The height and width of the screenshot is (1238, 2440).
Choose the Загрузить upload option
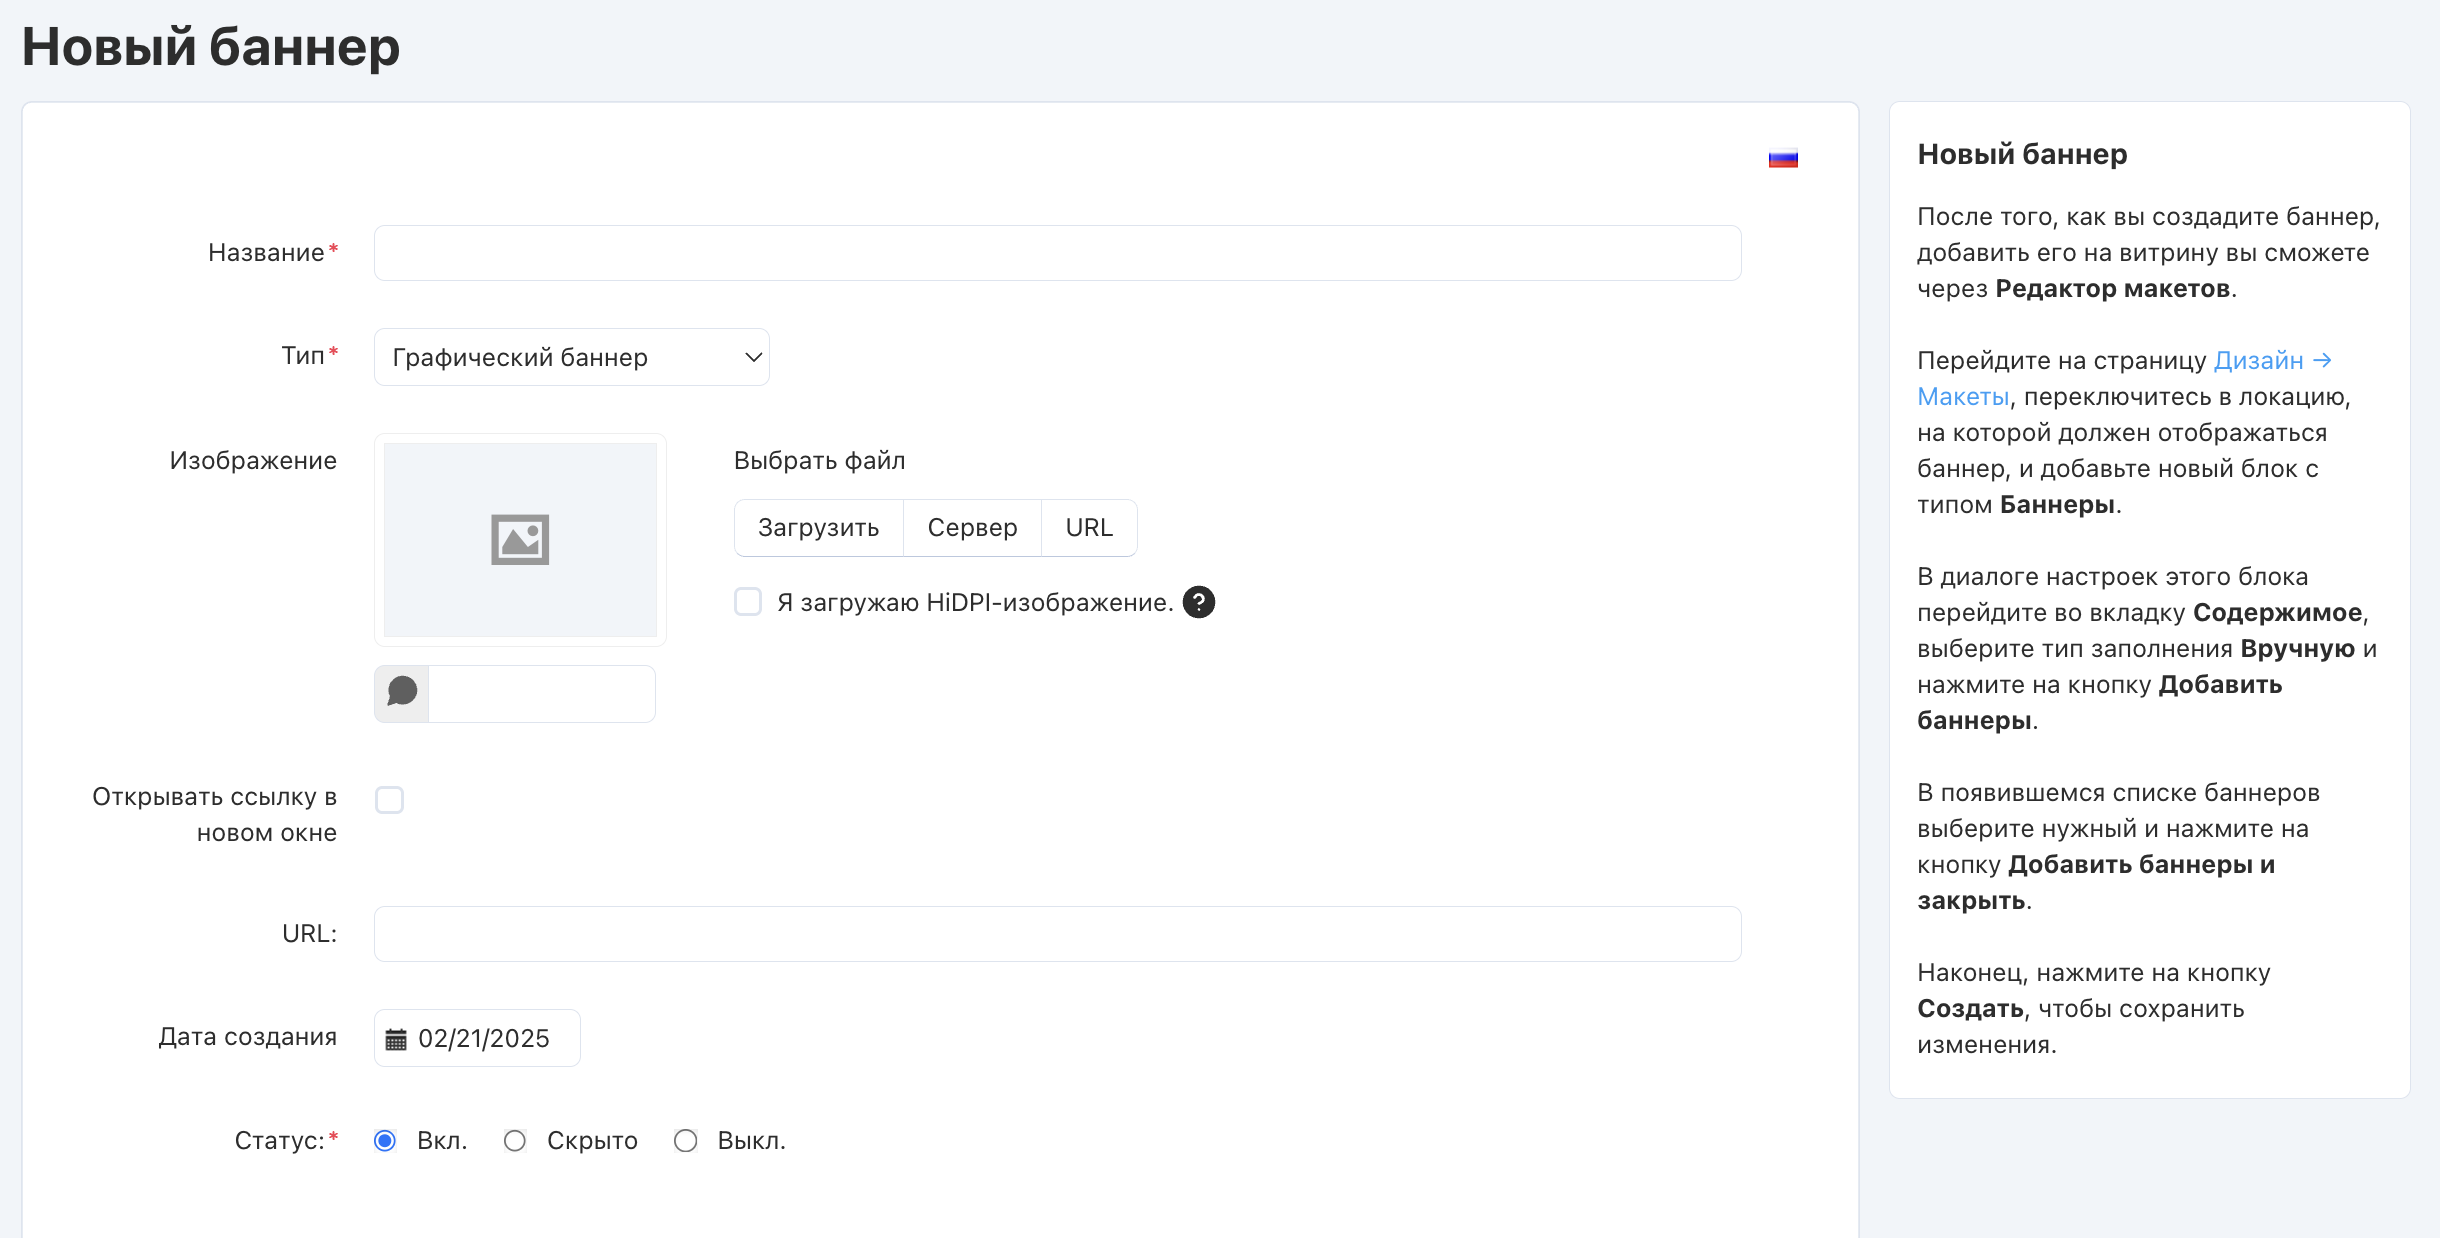tap(818, 527)
